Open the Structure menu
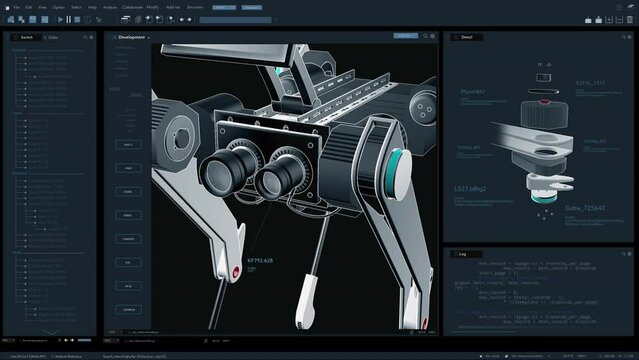This screenshot has height=360, width=639. click(x=195, y=7)
